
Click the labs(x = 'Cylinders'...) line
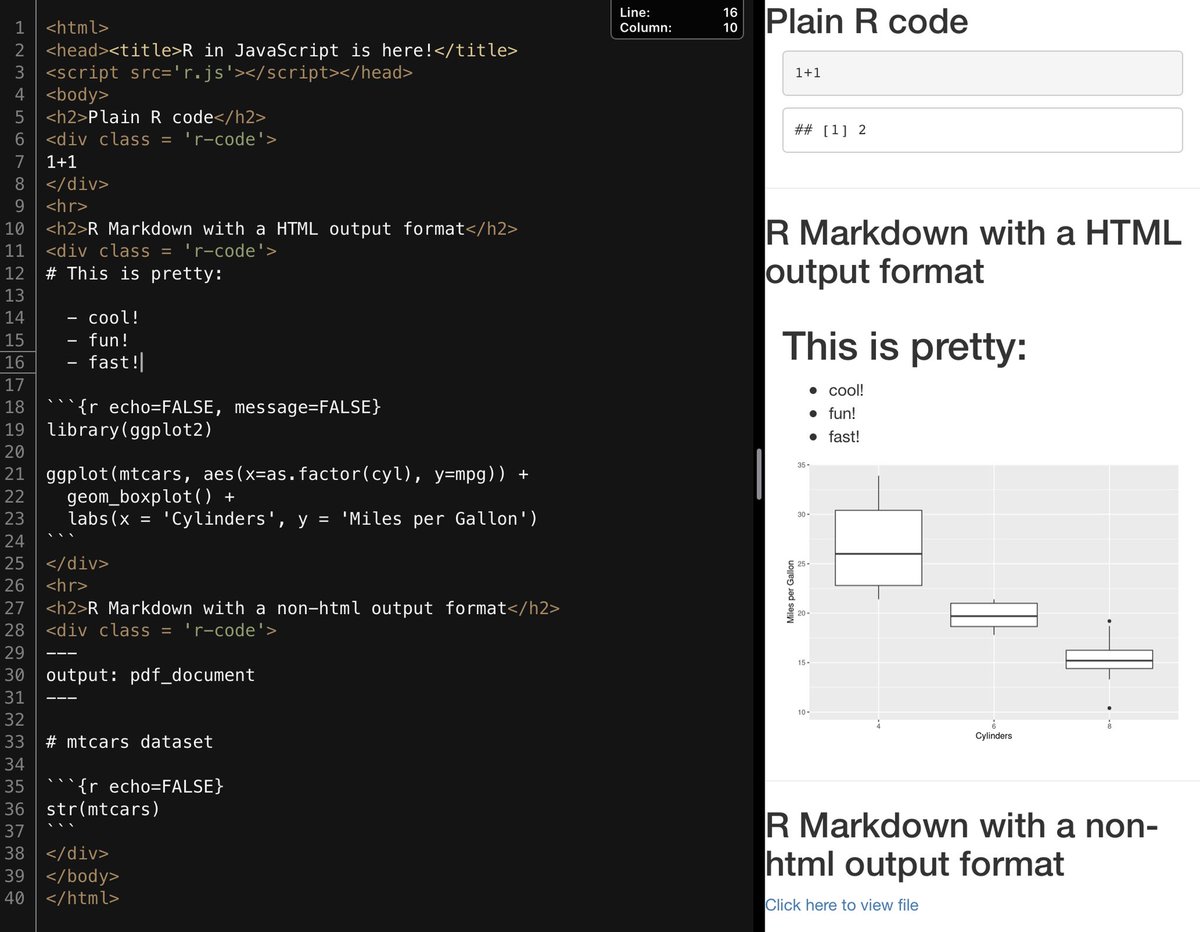pos(302,519)
